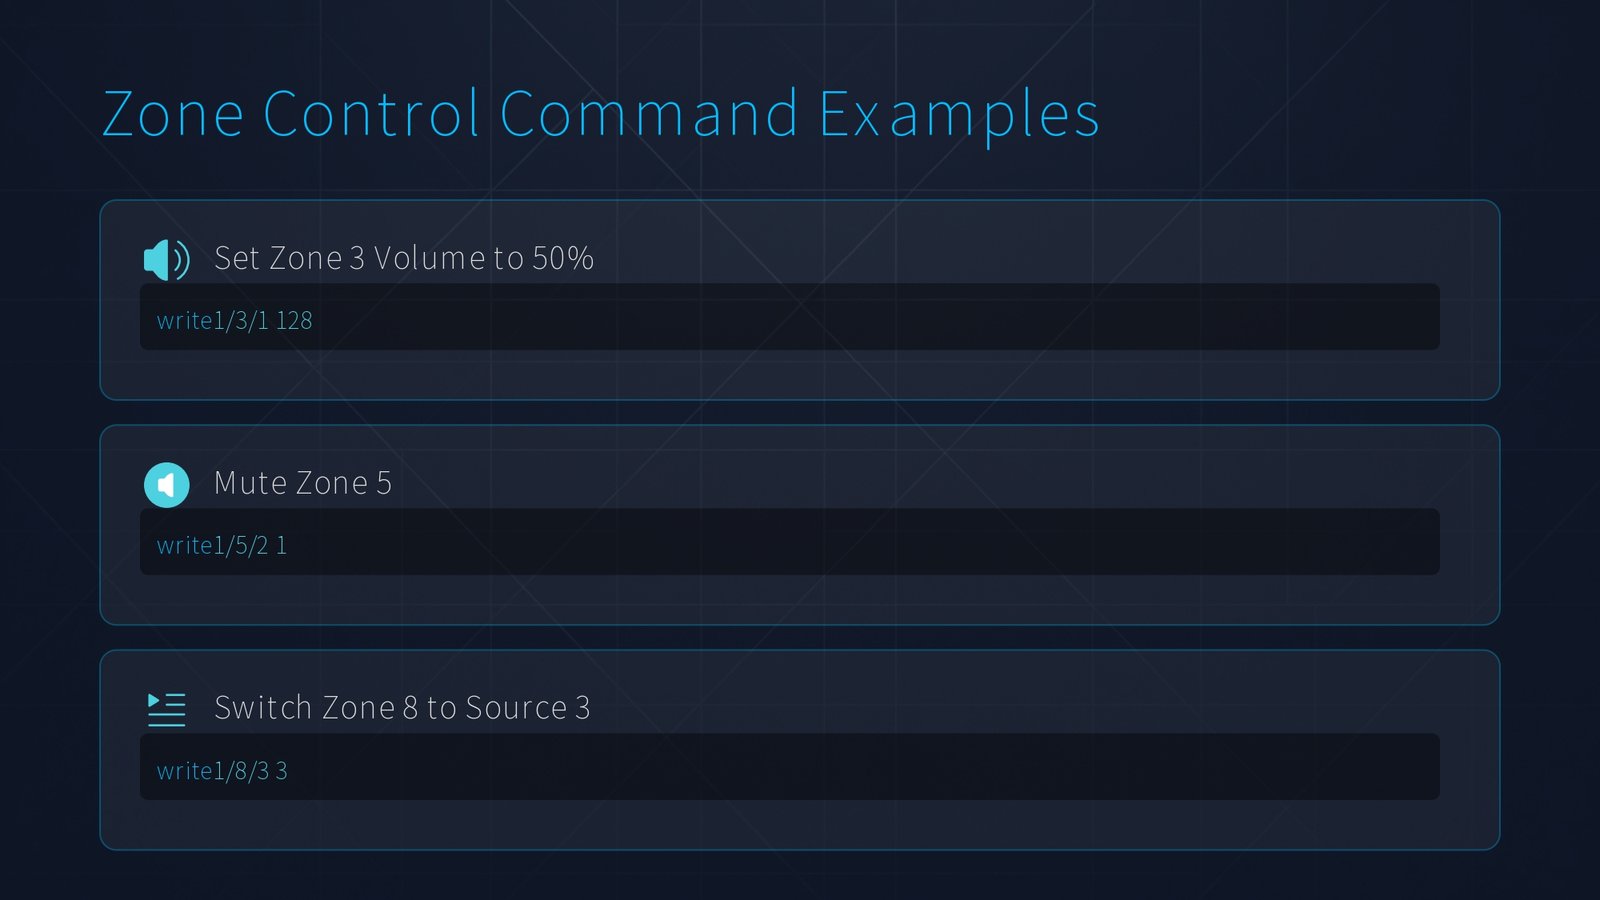Click the source list icon beside Switch Zone 8
Viewport: 1600px width, 900px height.
[166, 709]
